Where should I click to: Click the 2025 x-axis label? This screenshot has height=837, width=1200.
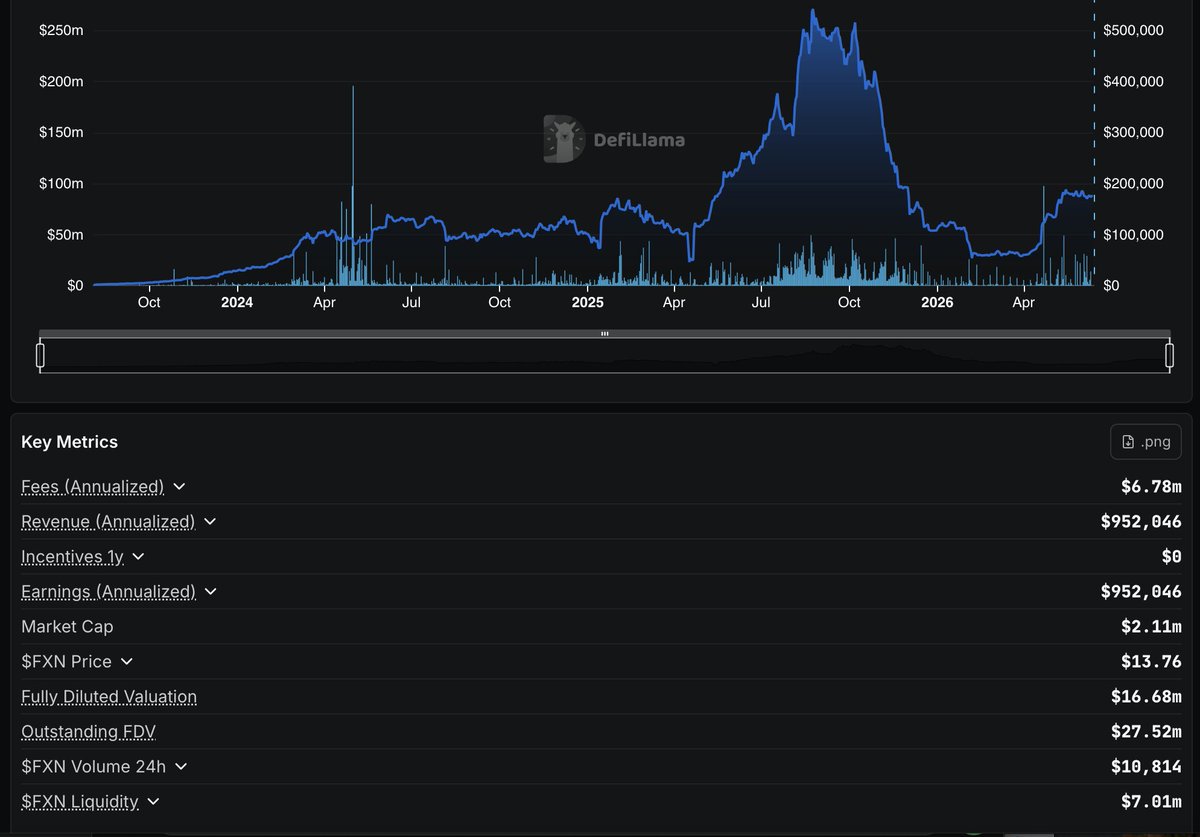click(587, 302)
